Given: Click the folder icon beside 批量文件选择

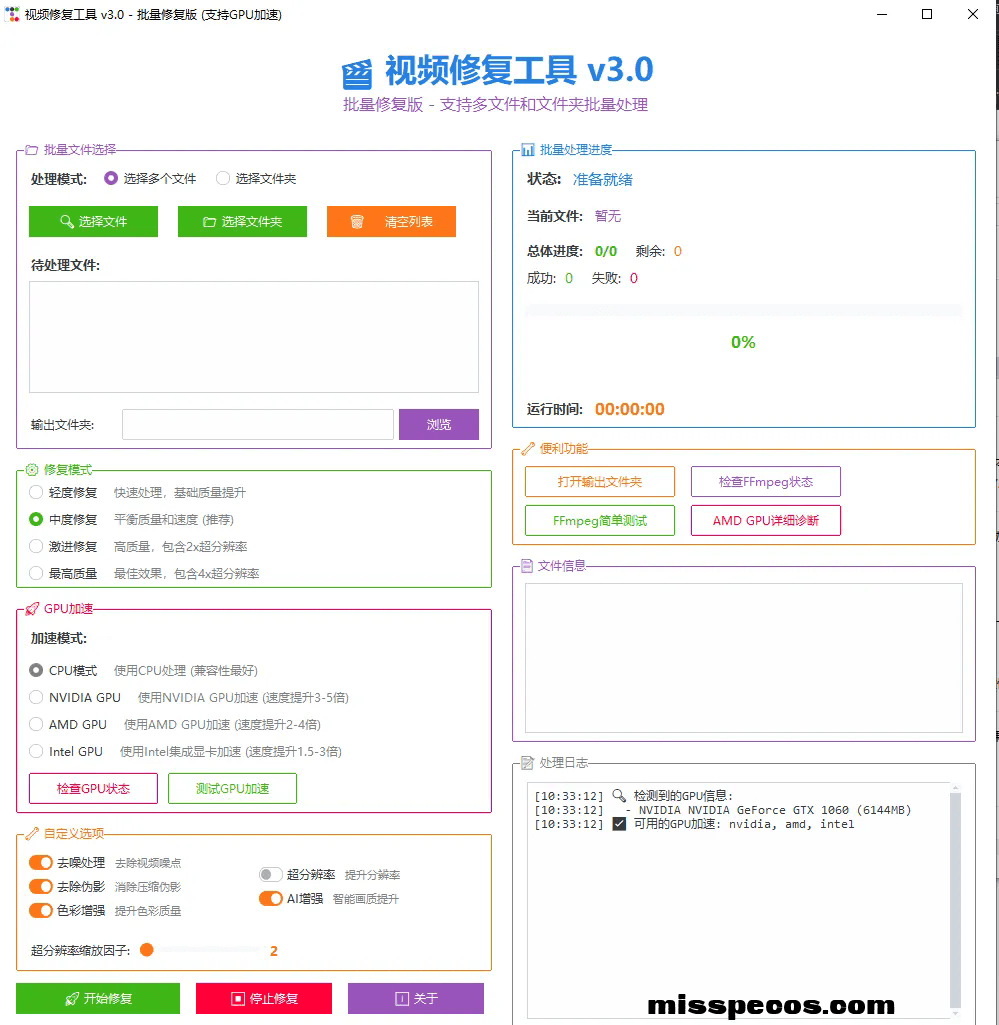Looking at the screenshot, I should click(x=32, y=150).
